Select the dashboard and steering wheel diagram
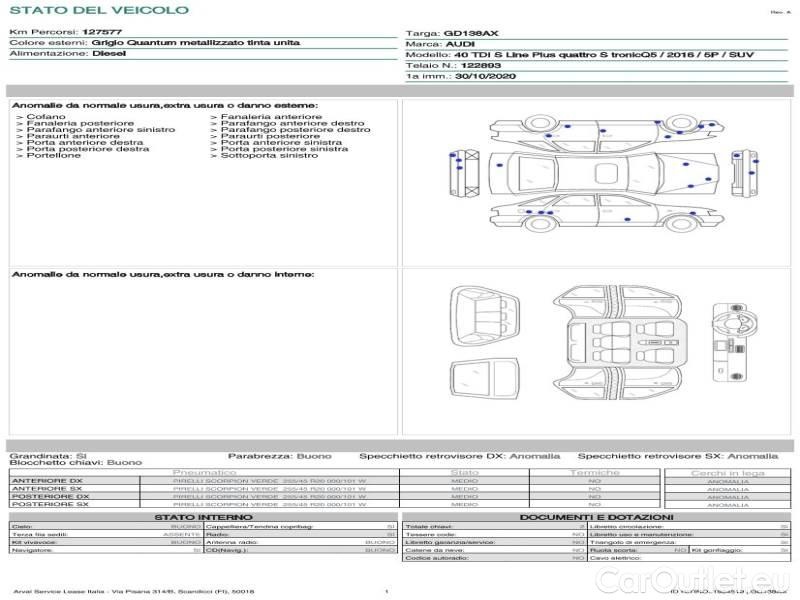Image resolution: width=800 pixels, height=600 pixels. (x=733, y=342)
